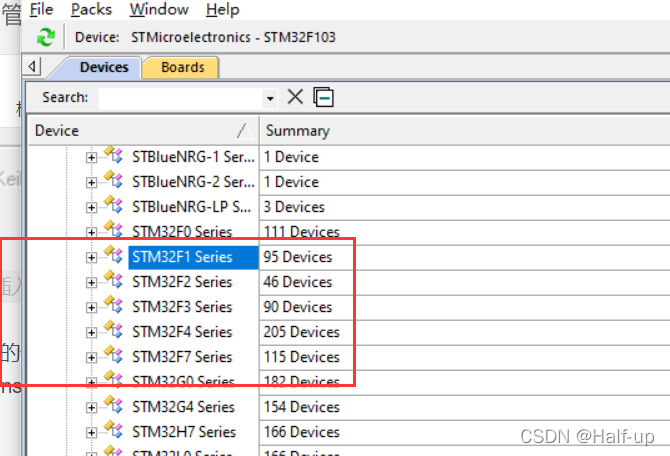Click the STM32F4 Series device icon
The width and height of the screenshot is (670, 456).
(x=114, y=330)
